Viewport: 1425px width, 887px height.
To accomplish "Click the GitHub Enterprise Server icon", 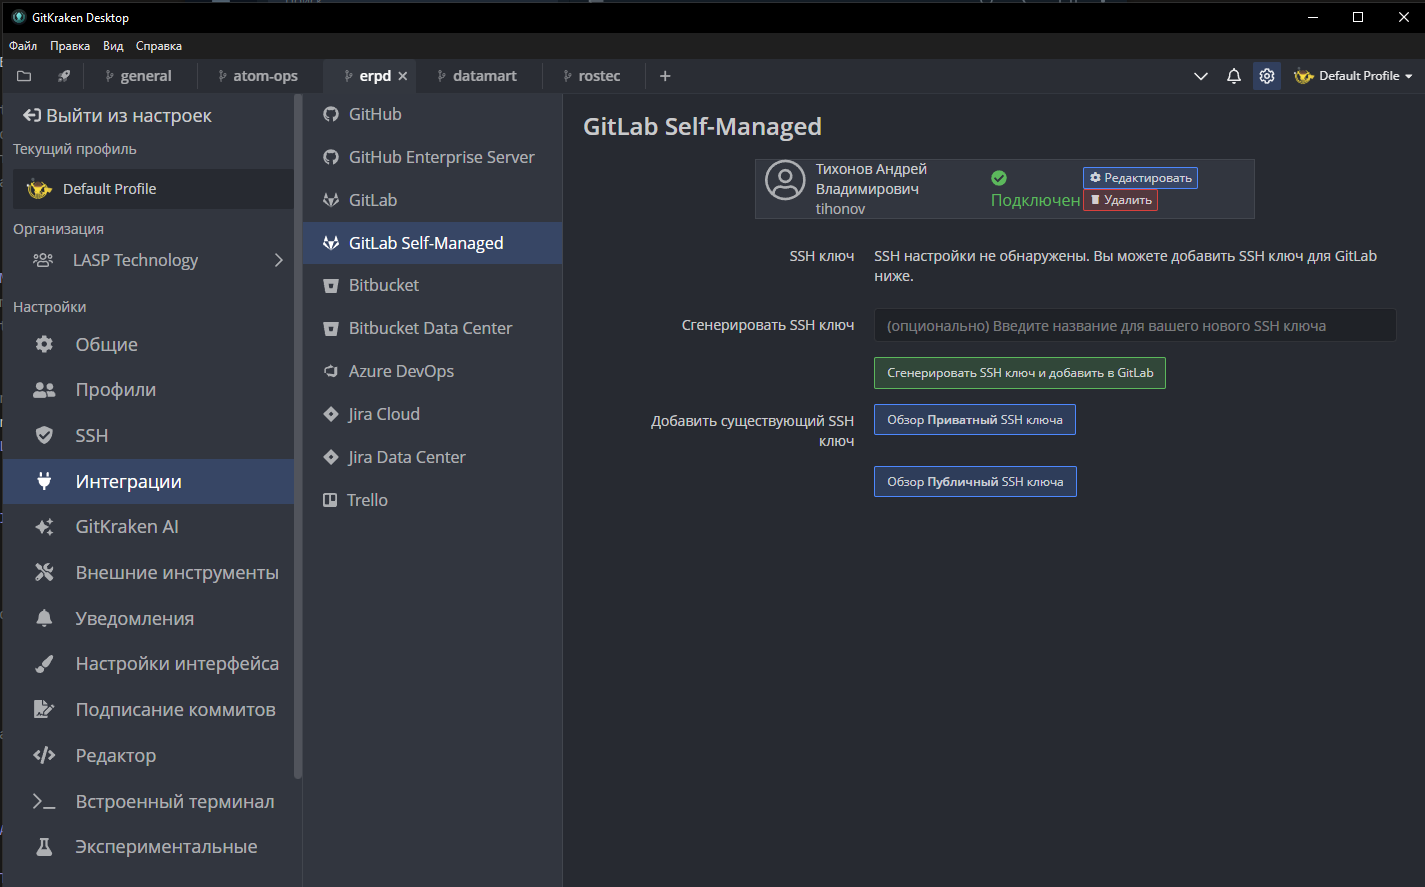I will coord(331,157).
